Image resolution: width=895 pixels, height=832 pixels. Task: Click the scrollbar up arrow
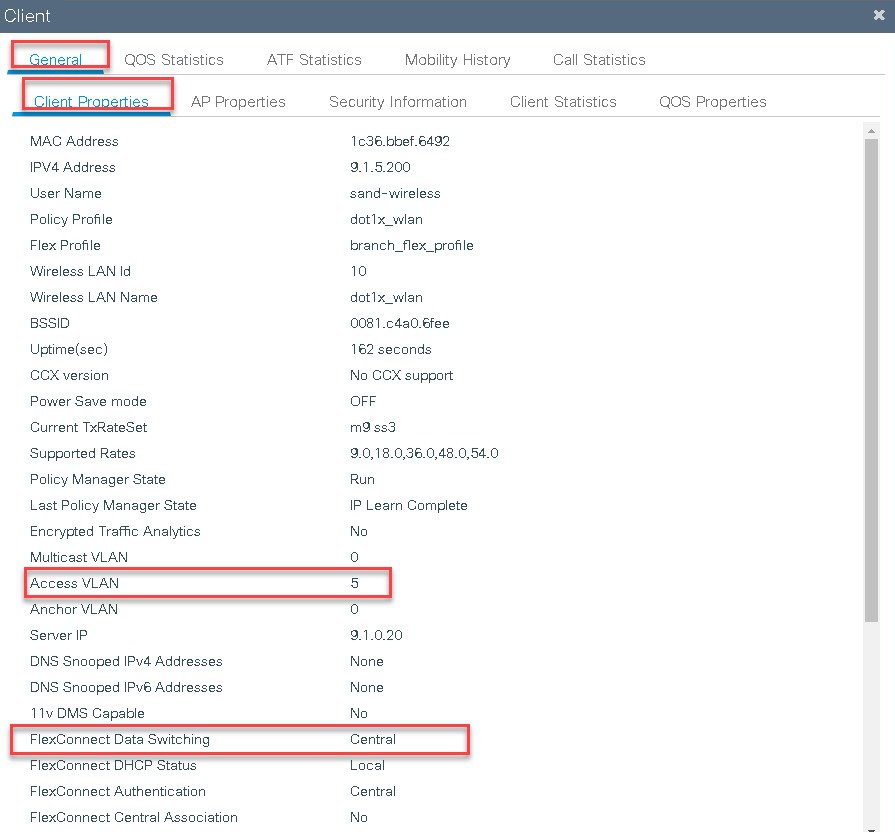click(871, 131)
